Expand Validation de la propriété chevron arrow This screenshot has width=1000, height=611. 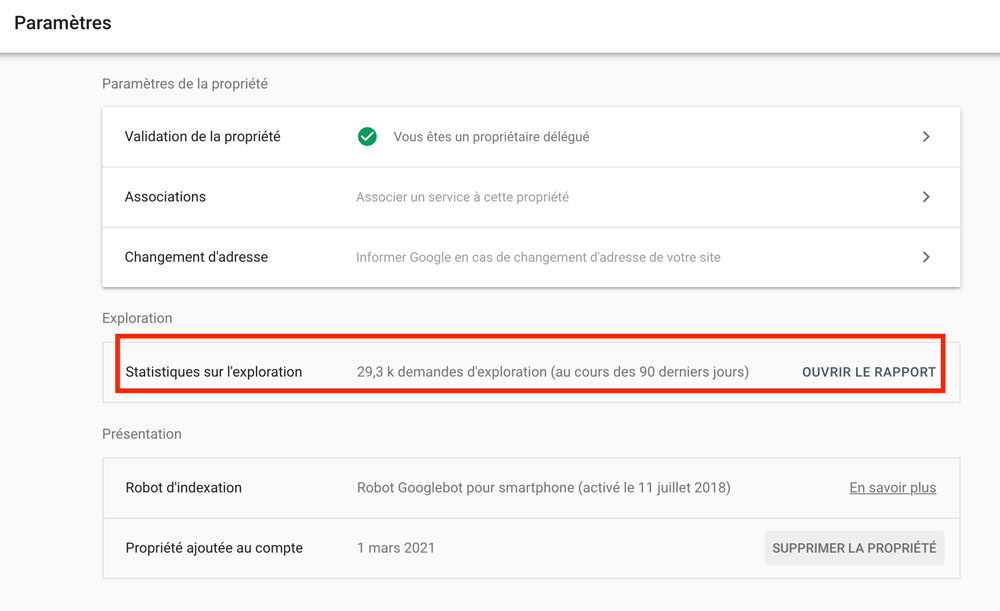tap(926, 136)
